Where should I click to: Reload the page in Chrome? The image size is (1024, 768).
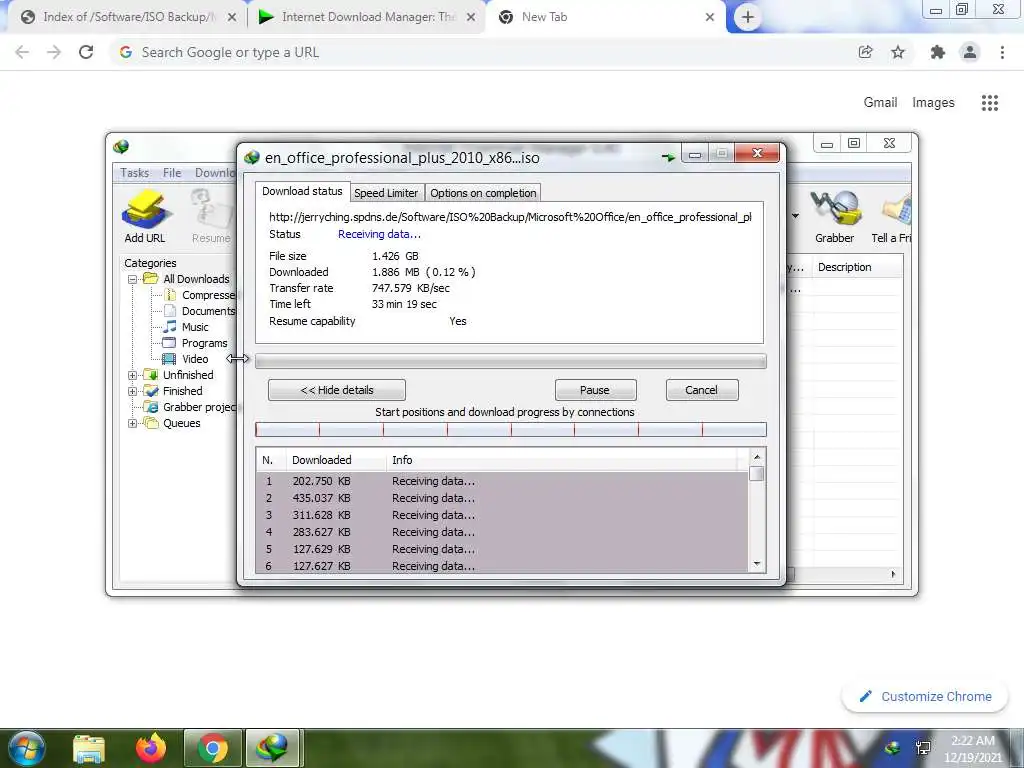click(86, 52)
